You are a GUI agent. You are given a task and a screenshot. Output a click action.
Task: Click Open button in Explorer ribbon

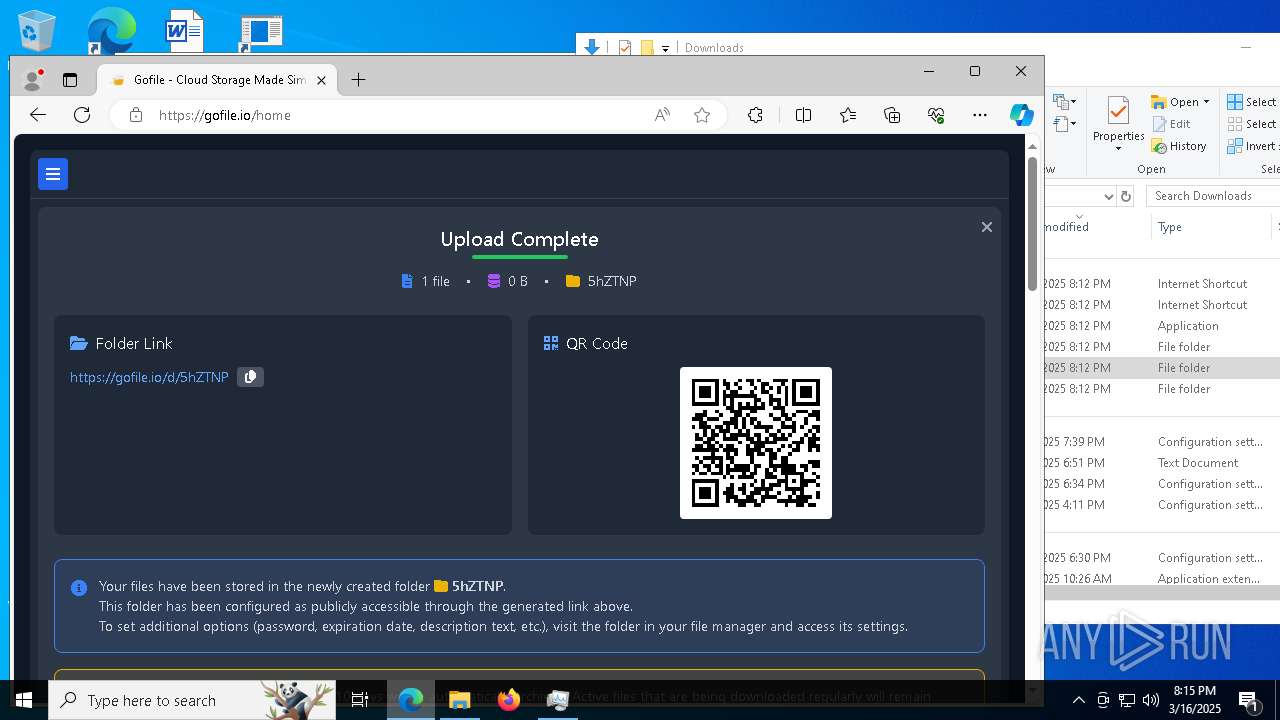point(1177,102)
